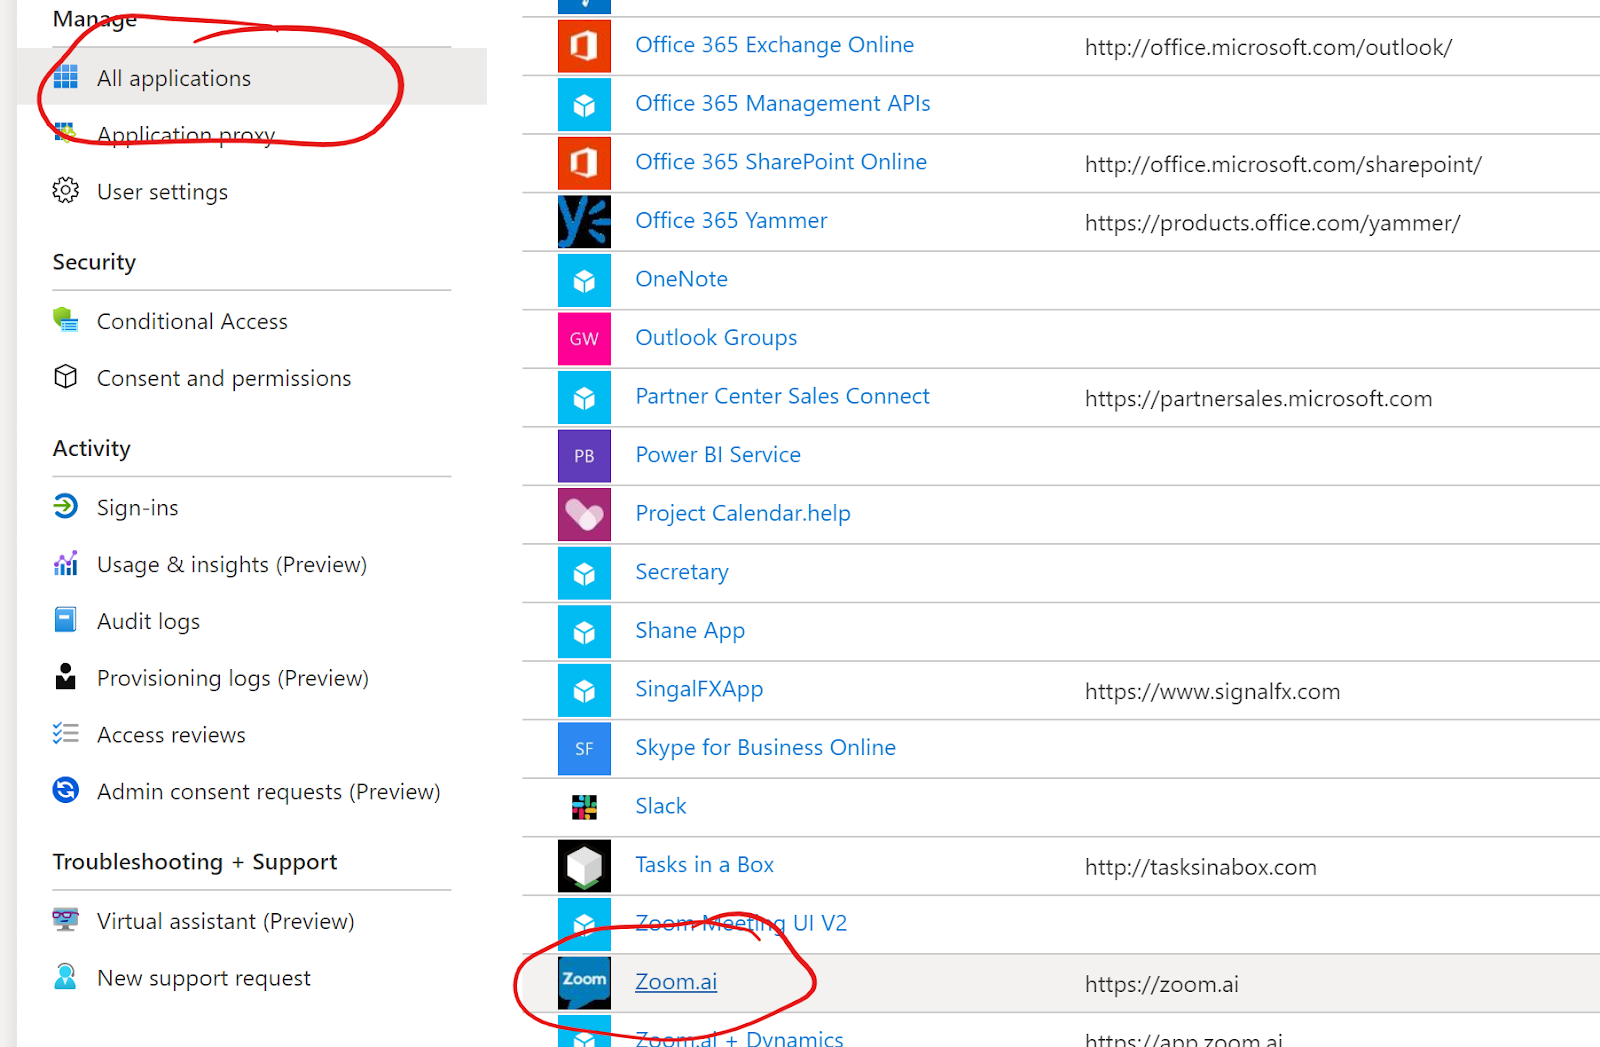The width and height of the screenshot is (1600, 1047).
Task: Click the SF Skype for Business icon
Action: (x=584, y=749)
